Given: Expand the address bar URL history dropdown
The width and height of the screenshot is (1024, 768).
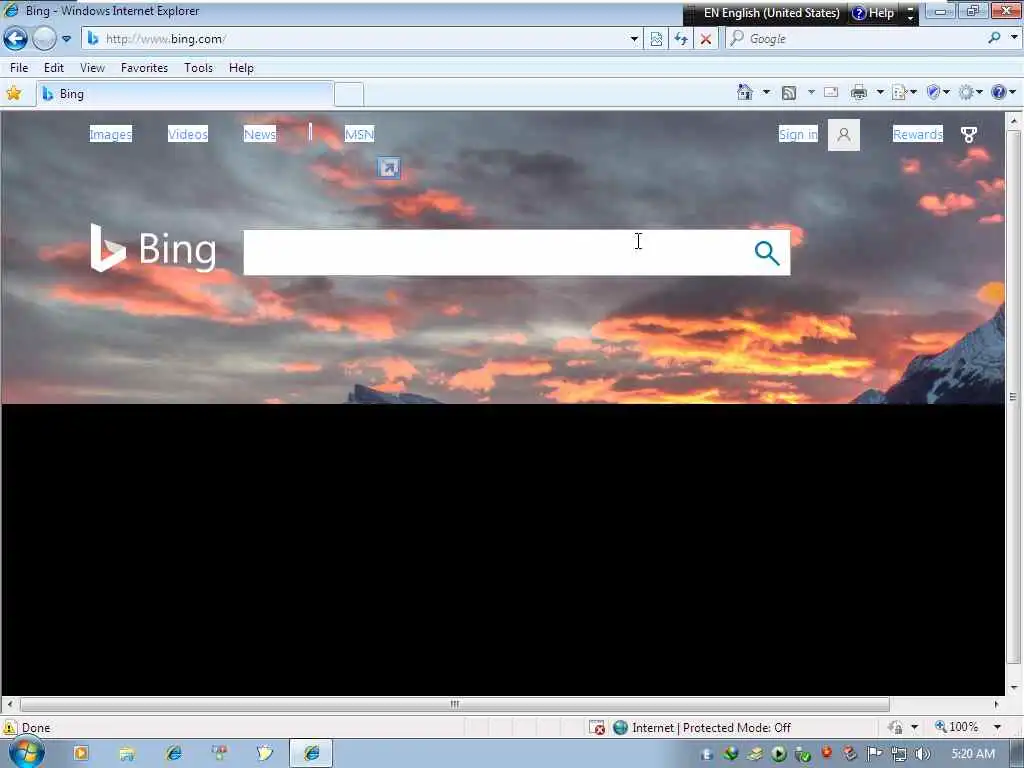Looking at the screenshot, I should (x=634, y=39).
